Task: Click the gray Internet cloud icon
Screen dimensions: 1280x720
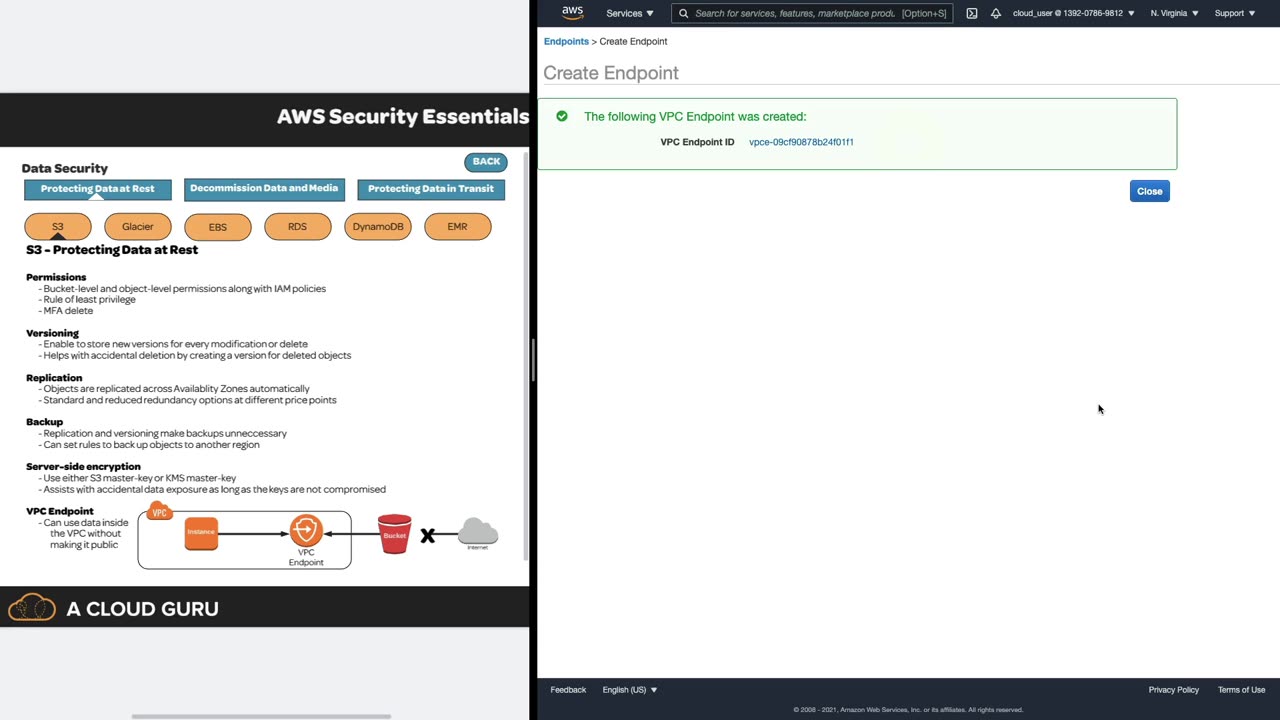Action: tap(478, 533)
